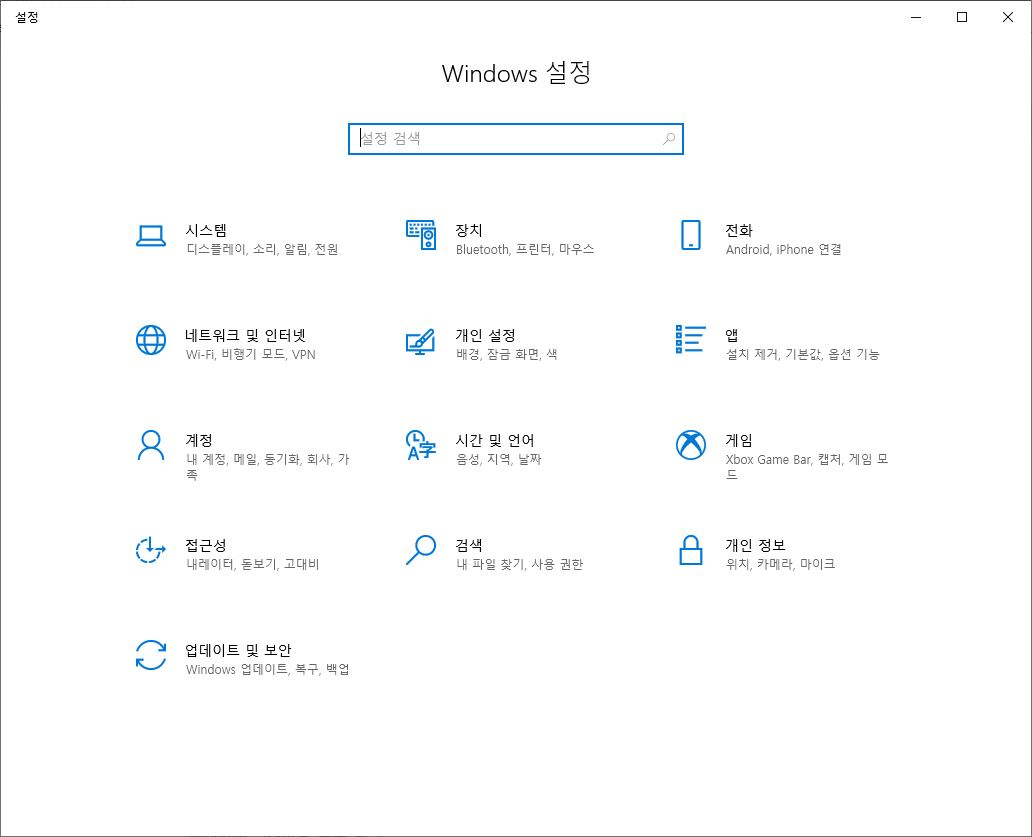Open the 검색 magnifier category icon
1032x837 pixels.
(421, 550)
